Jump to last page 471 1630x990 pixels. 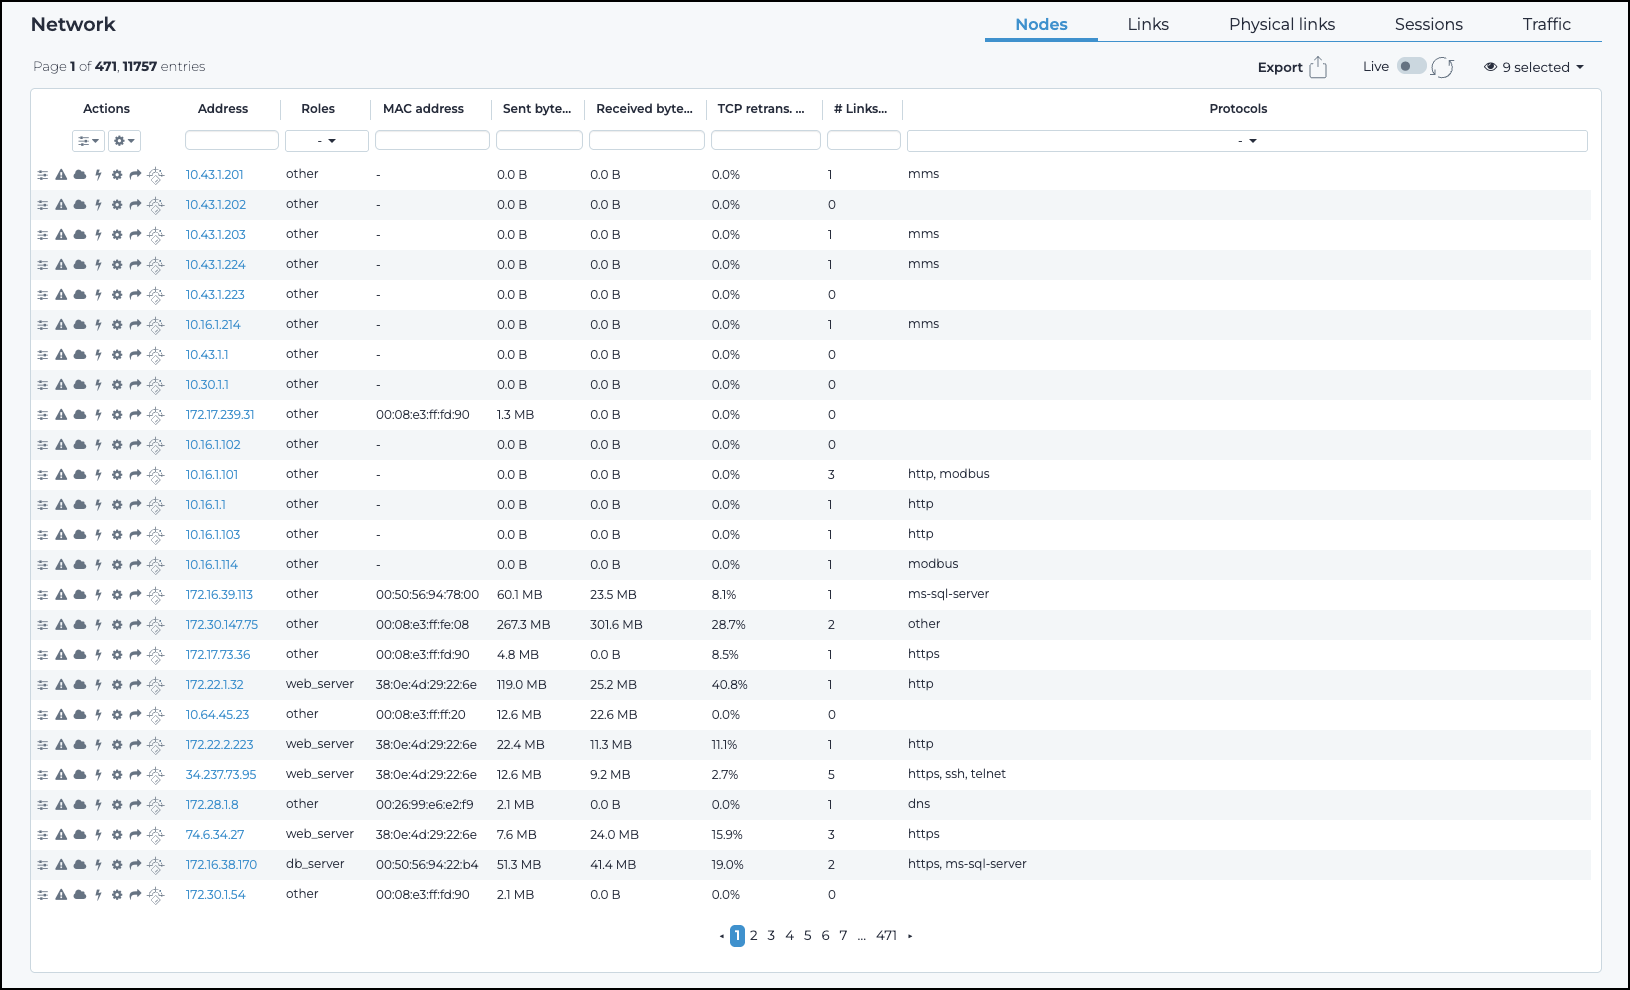coord(886,936)
